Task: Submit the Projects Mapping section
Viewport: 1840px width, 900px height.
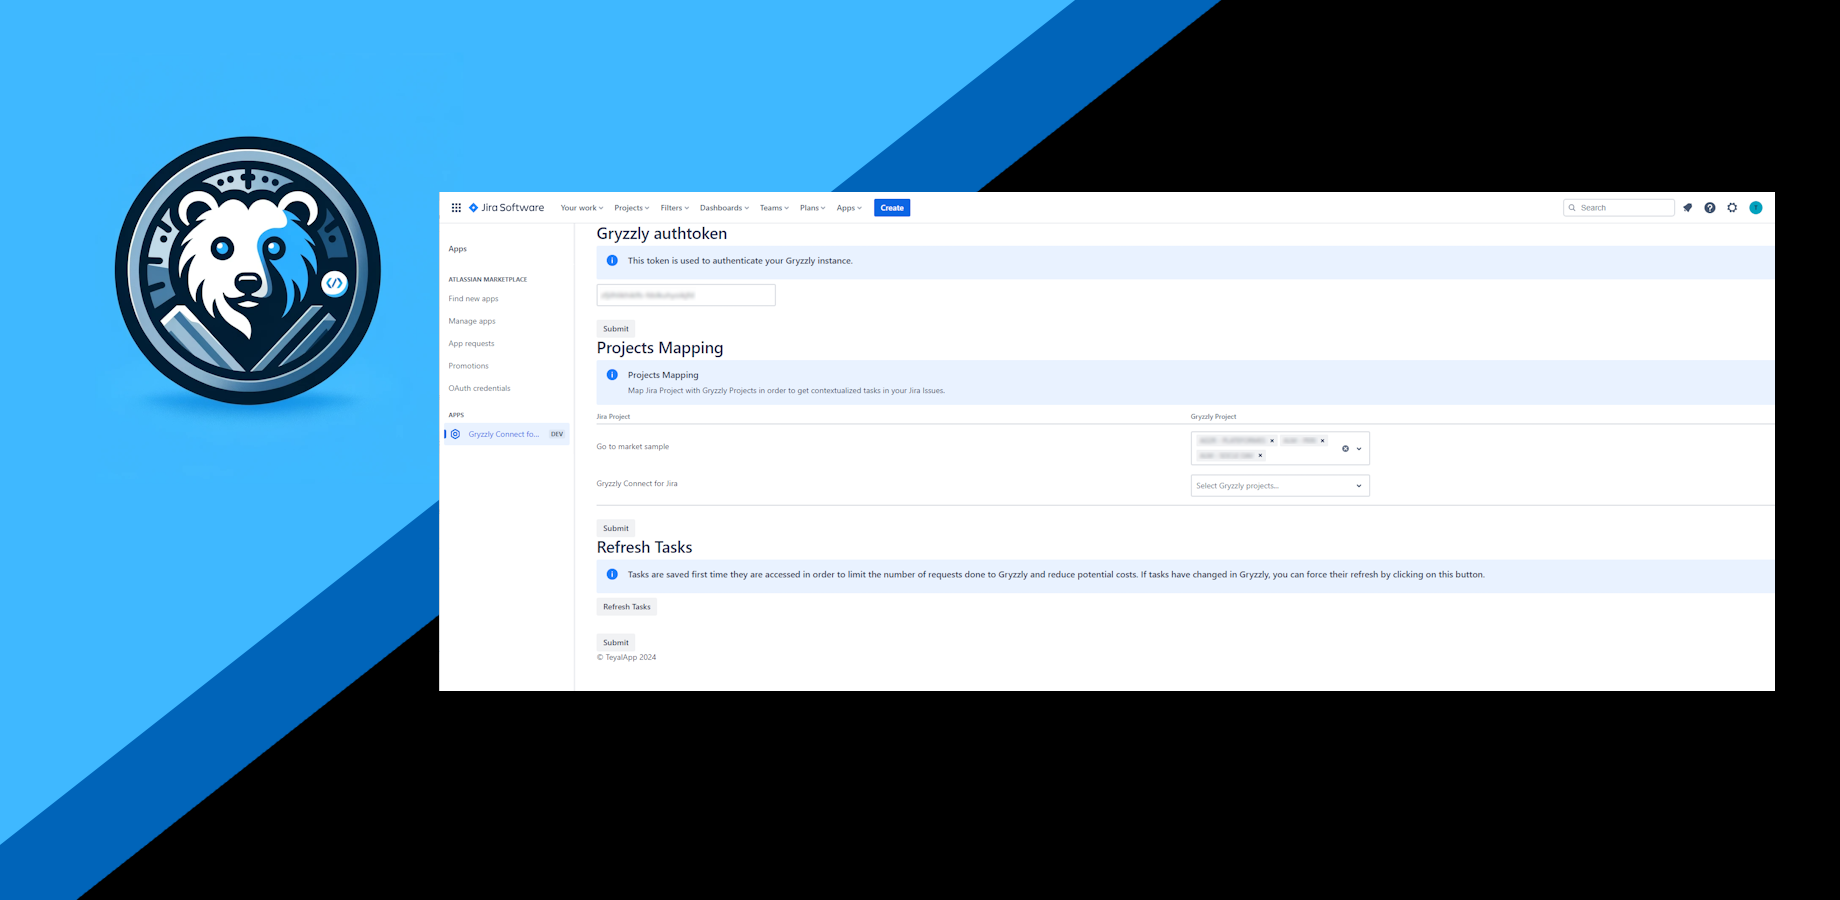Action: pos(616,528)
